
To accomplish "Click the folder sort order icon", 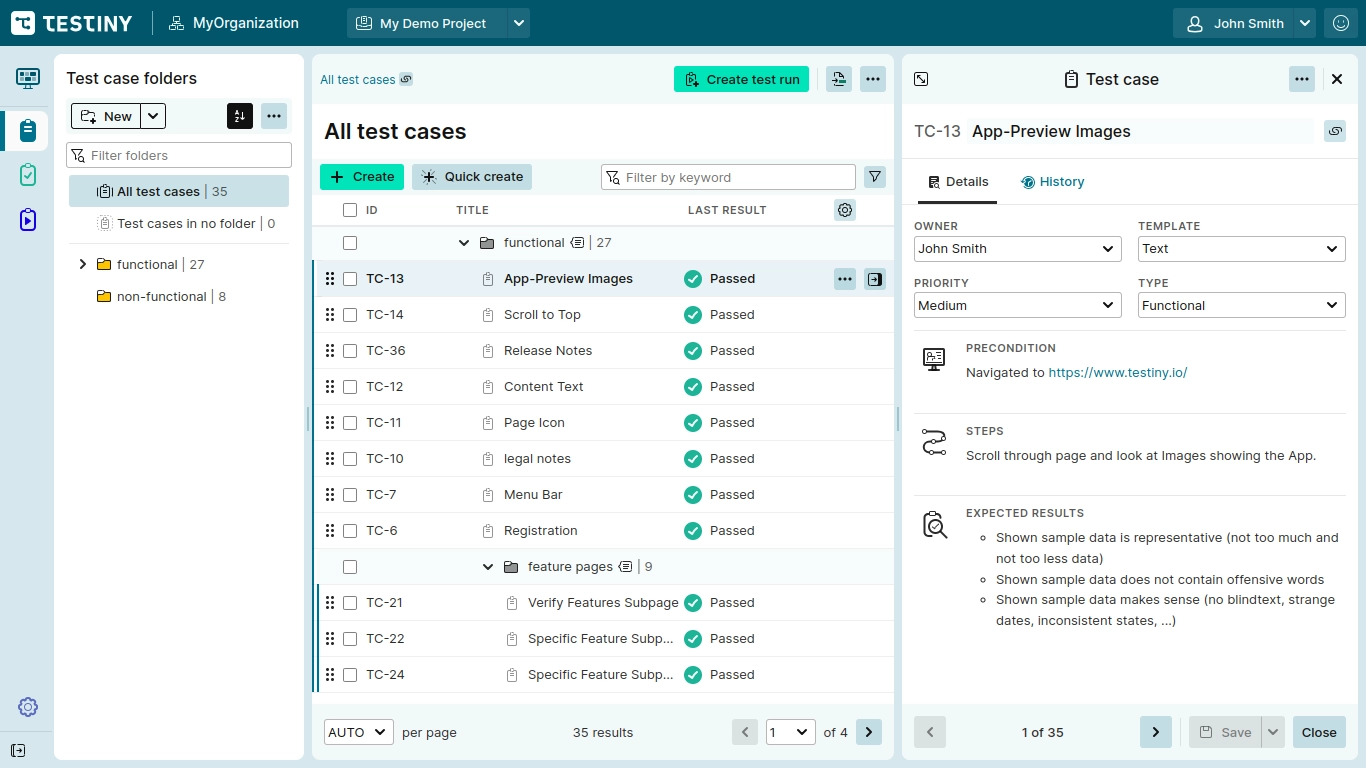I will tap(239, 116).
